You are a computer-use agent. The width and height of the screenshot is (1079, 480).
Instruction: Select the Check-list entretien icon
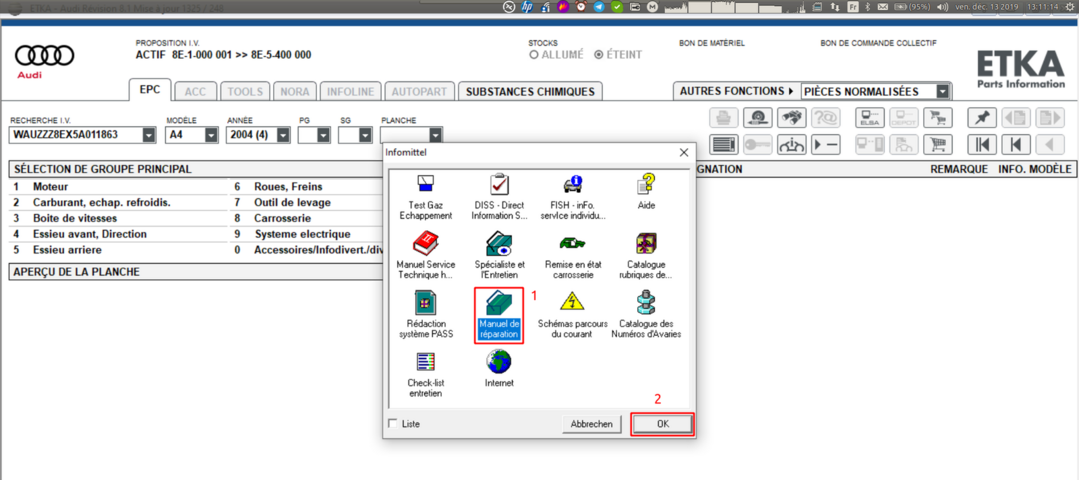click(x=426, y=375)
